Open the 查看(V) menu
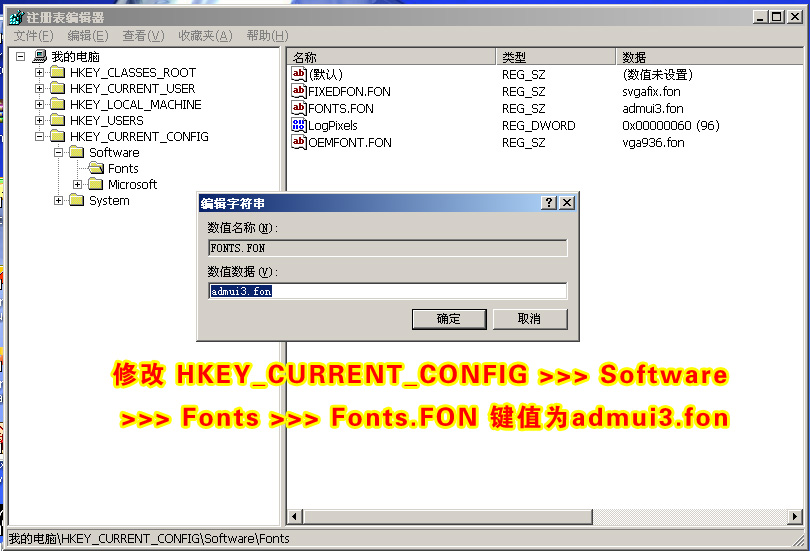The height and width of the screenshot is (551, 810). [144, 36]
